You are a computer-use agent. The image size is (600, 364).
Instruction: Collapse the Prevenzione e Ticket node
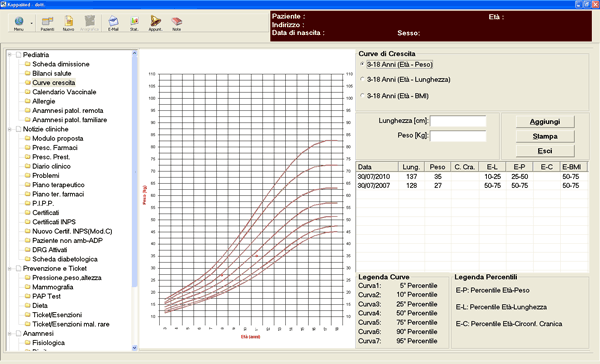click(10, 268)
